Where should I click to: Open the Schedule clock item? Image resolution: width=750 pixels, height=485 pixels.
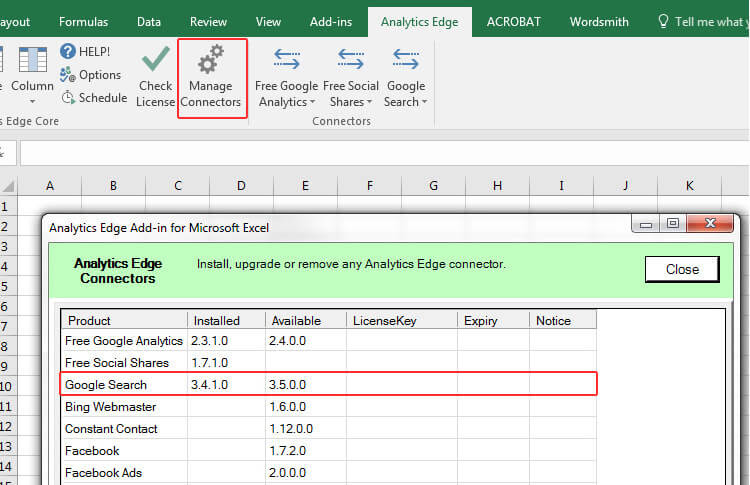coord(94,98)
